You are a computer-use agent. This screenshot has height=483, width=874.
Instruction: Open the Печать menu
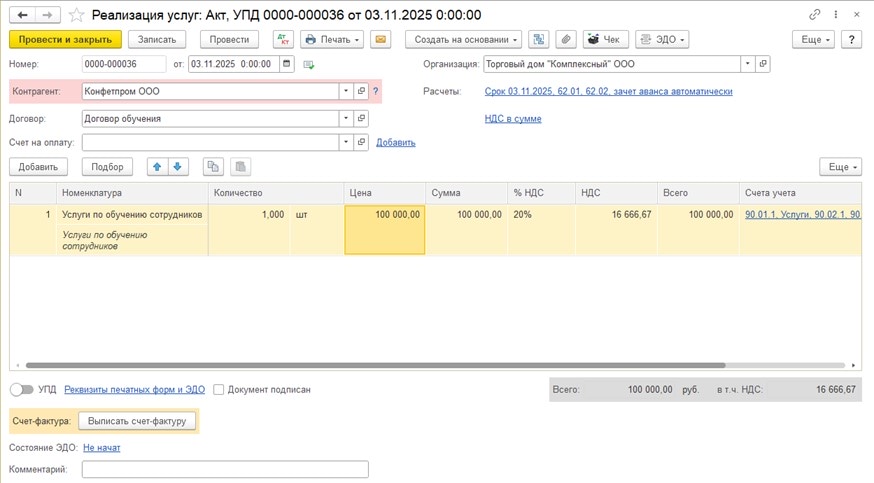coord(332,40)
